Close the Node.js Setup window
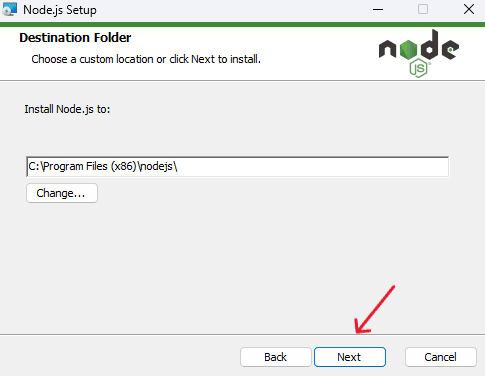Screen dimensions: 485x376 click(x=469, y=9)
